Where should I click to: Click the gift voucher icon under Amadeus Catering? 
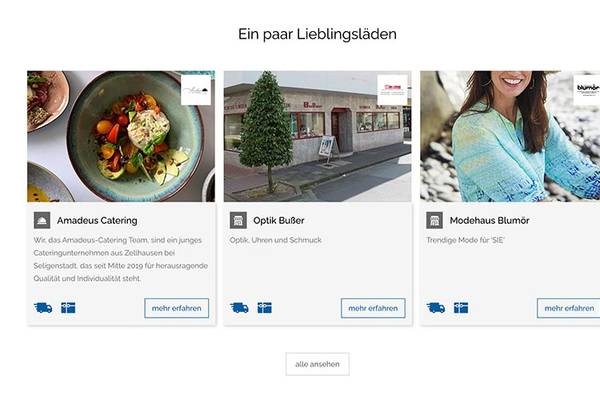68,308
